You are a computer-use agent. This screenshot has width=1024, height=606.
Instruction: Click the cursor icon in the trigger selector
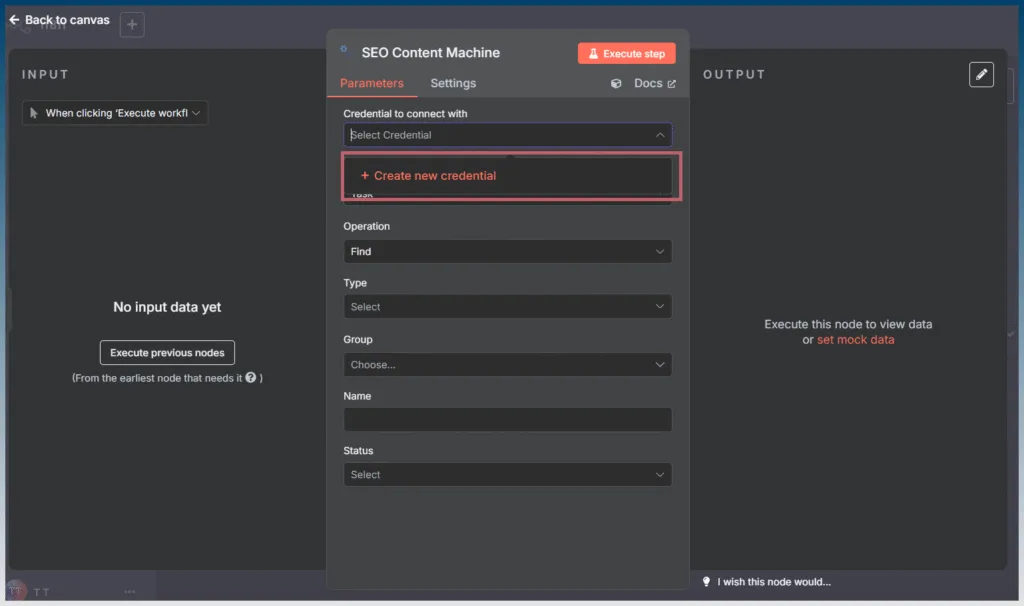(x=34, y=113)
